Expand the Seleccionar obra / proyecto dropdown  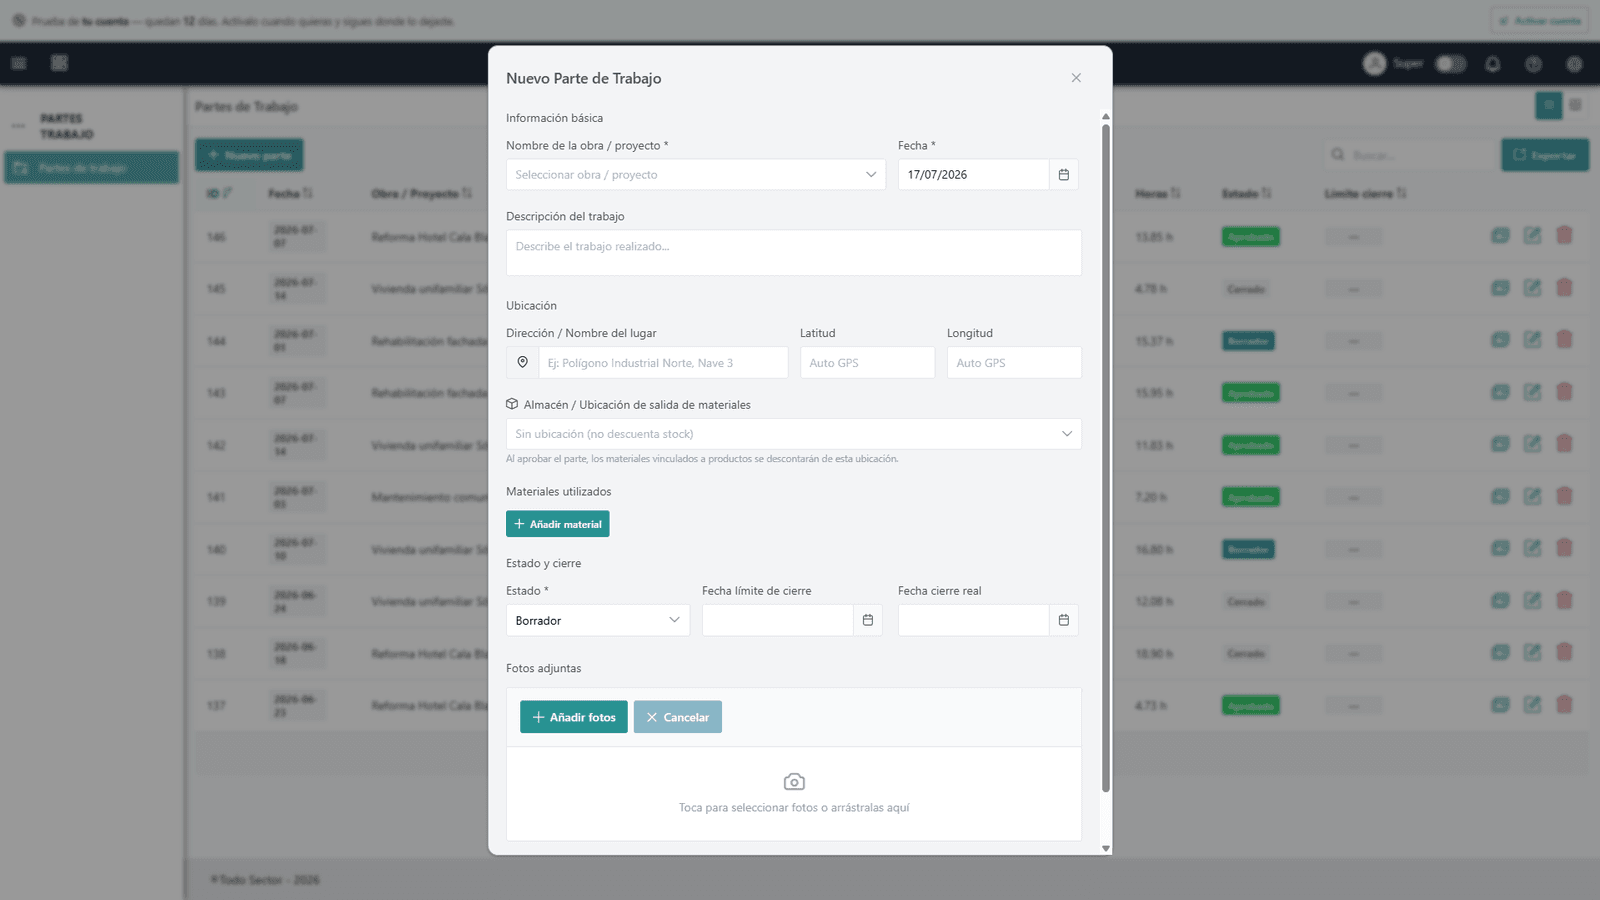[696, 175]
